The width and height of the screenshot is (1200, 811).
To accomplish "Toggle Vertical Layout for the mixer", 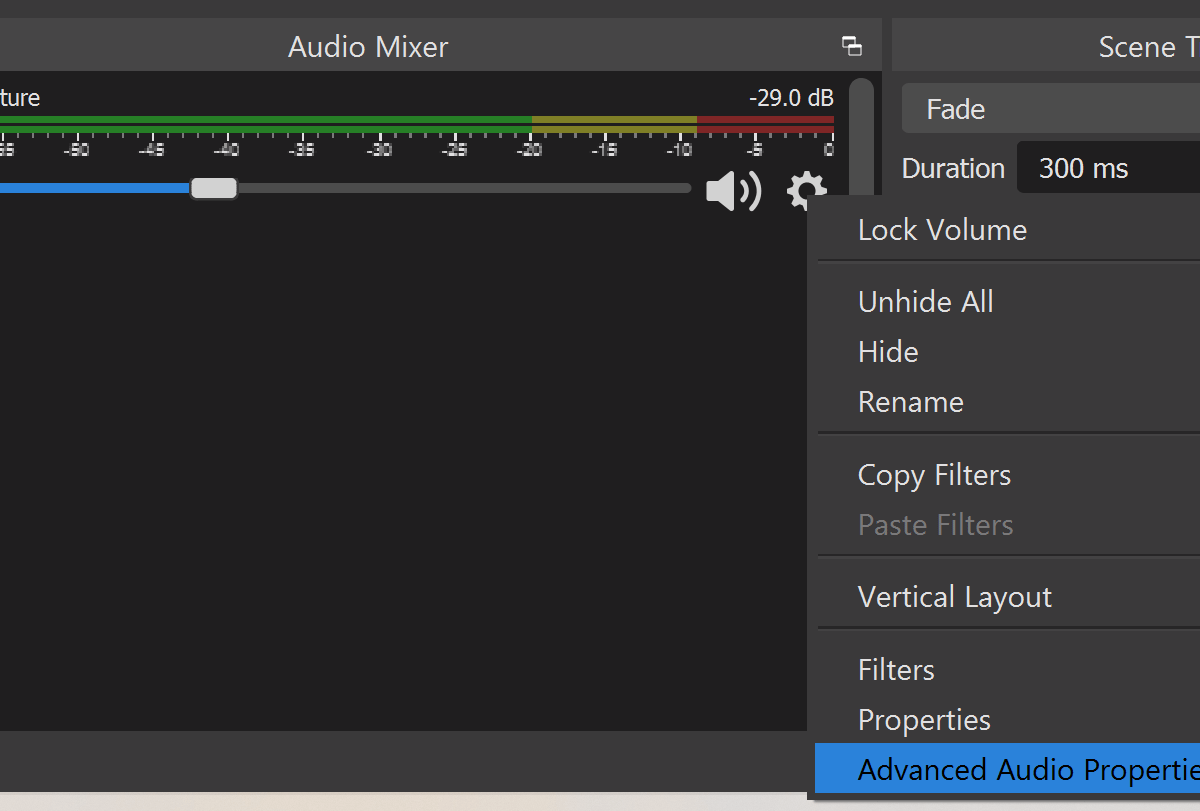I will (954, 597).
